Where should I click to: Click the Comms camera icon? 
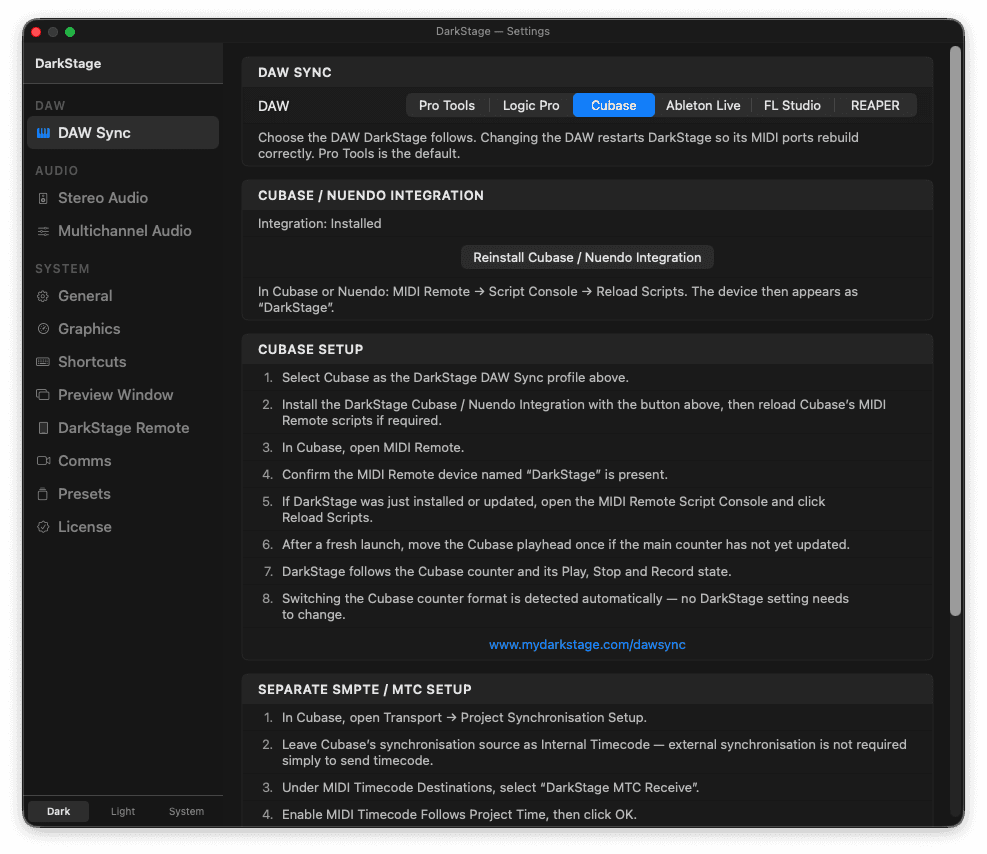tap(43, 461)
